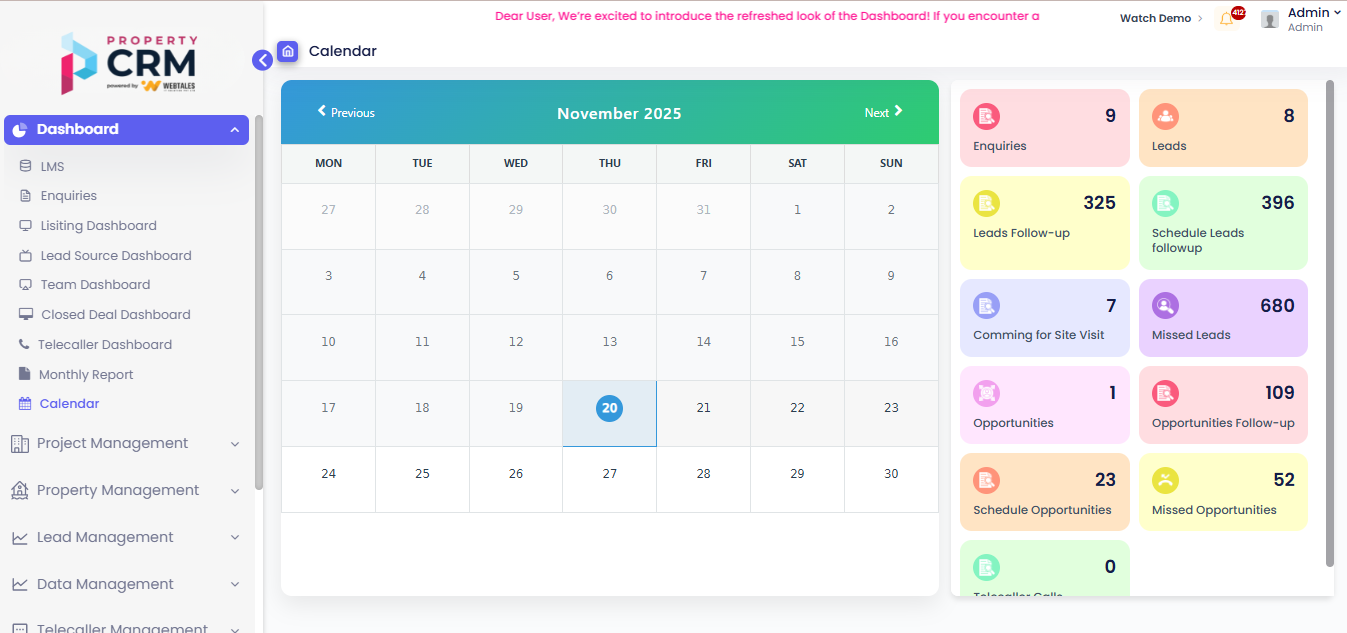Image resolution: width=1347 pixels, height=633 pixels.
Task: Click the Missed Leads card icon
Action: click(1165, 306)
